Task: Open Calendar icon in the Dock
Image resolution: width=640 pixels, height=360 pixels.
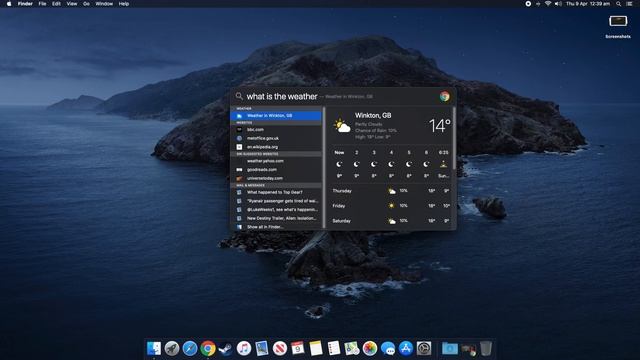Action: pos(298,349)
